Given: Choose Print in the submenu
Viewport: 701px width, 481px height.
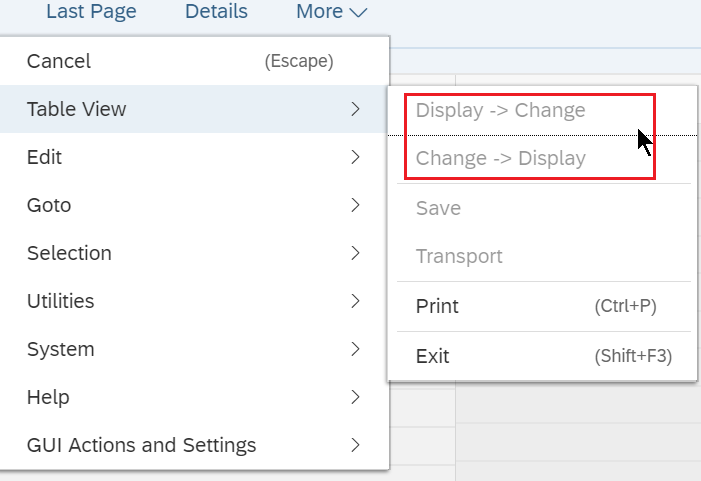Looking at the screenshot, I should (x=542, y=306).
